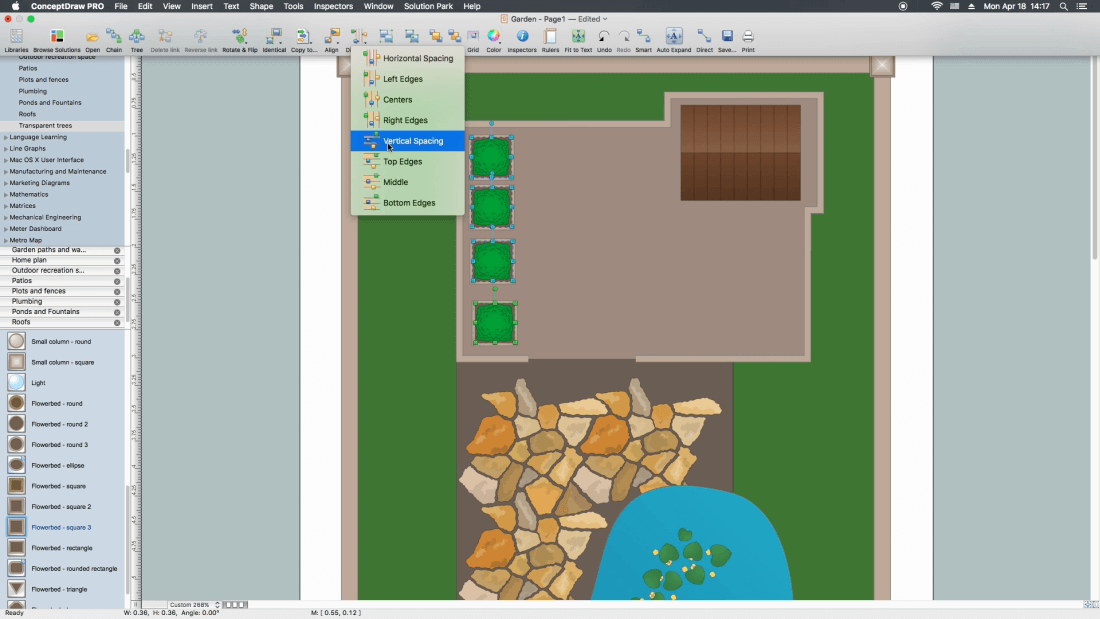The width and height of the screenshot is (1100, 619).
Task: Select the Flowerbed - triangle shape
Action: point(59,589)
